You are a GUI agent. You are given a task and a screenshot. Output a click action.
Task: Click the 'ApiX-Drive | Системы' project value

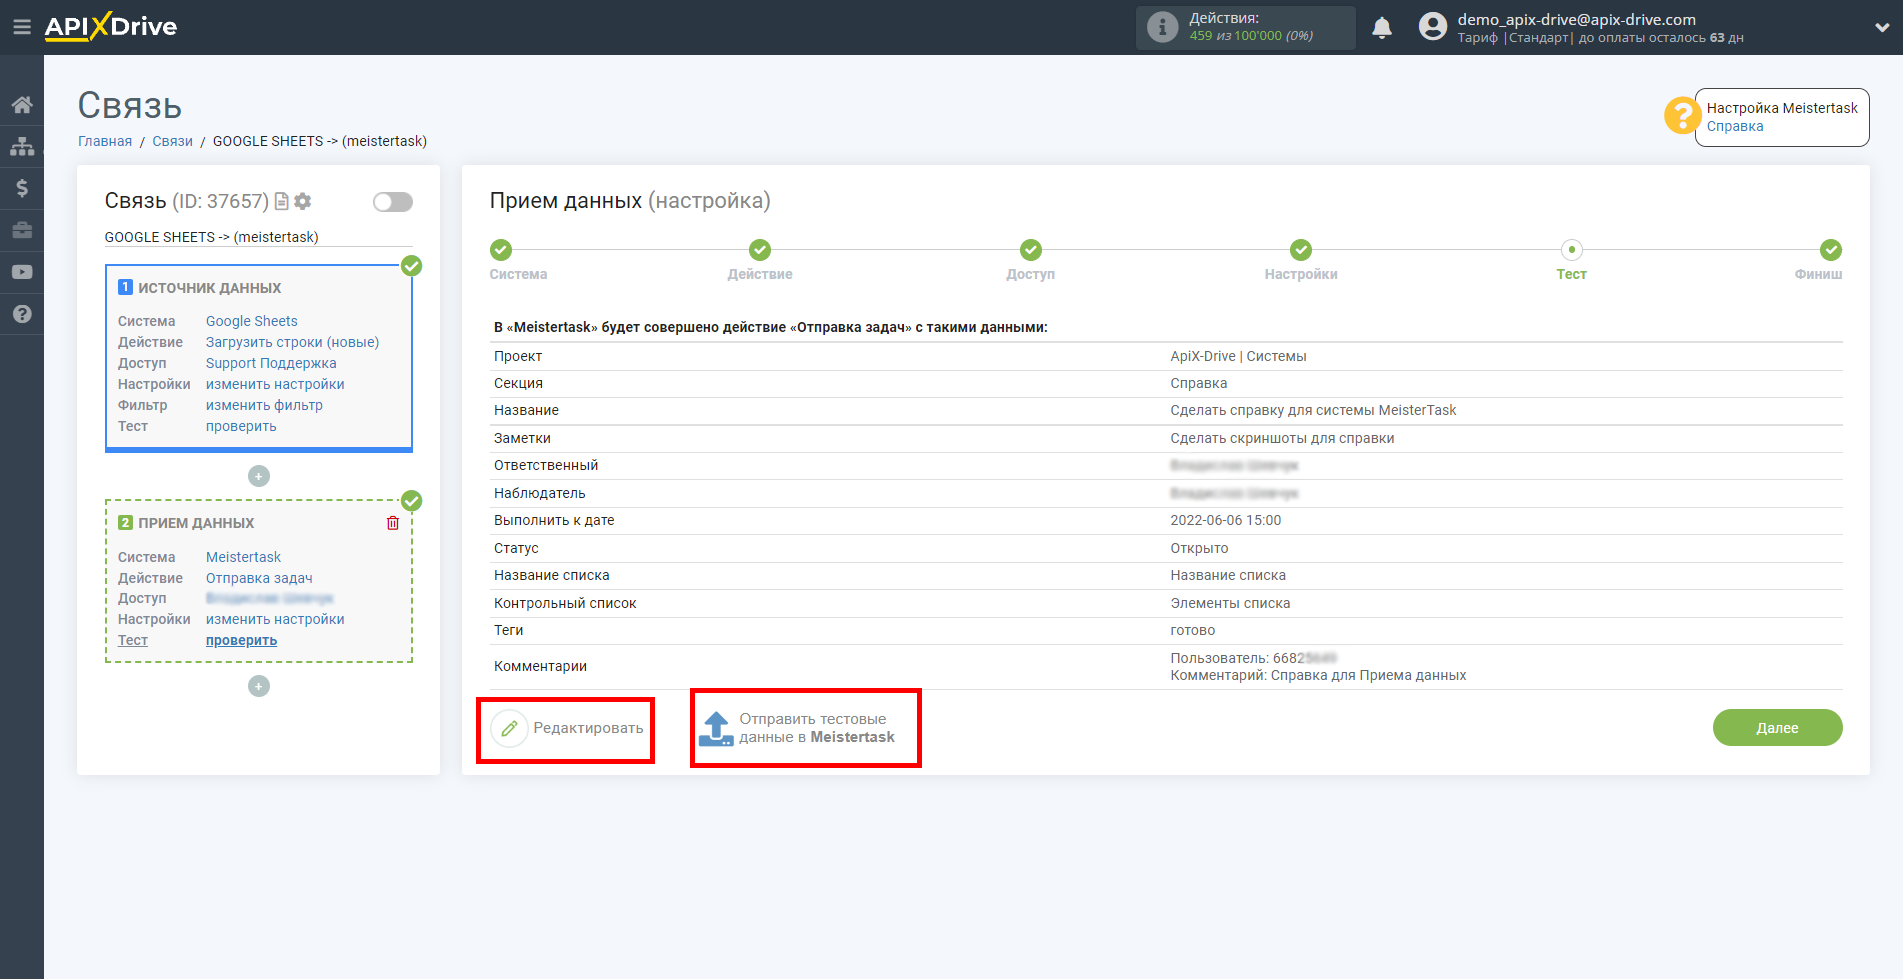point(1238,356)
